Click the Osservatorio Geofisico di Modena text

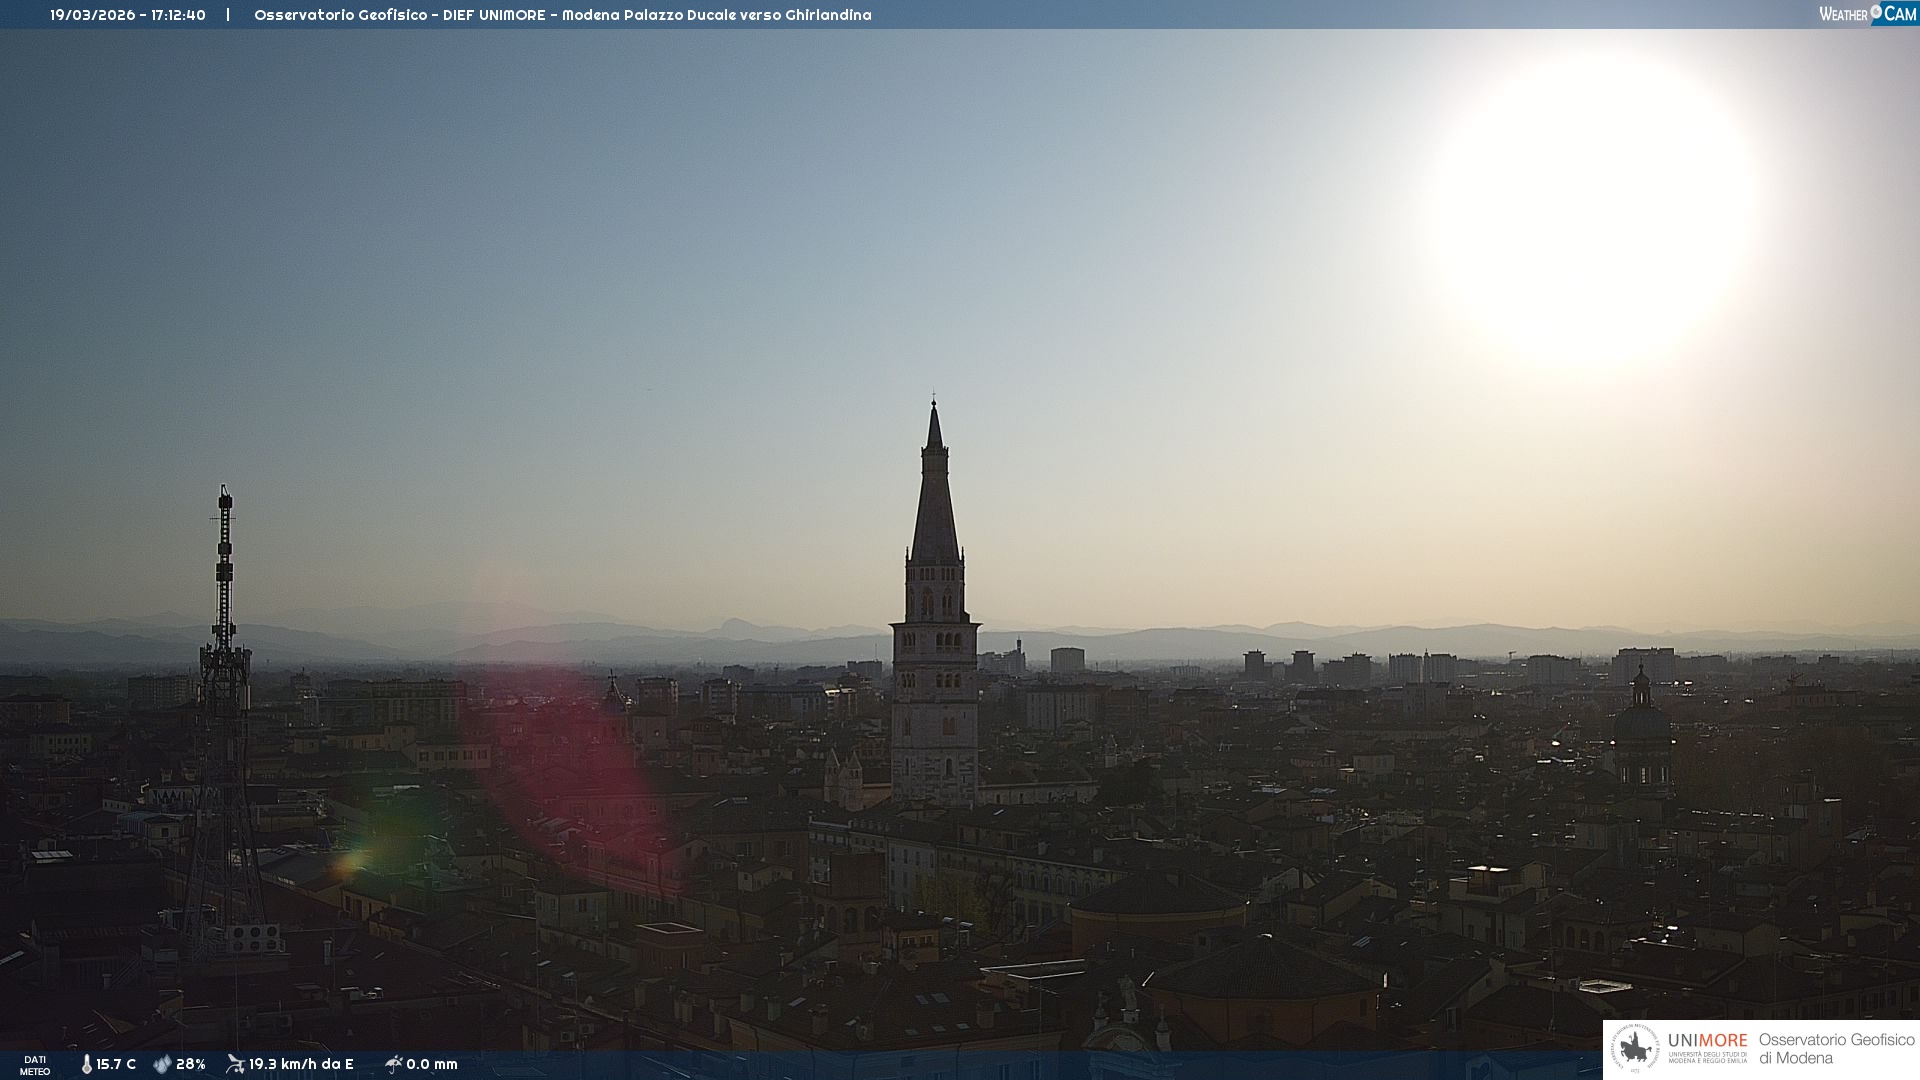pyautogui.click(x=1836, y=1048)
